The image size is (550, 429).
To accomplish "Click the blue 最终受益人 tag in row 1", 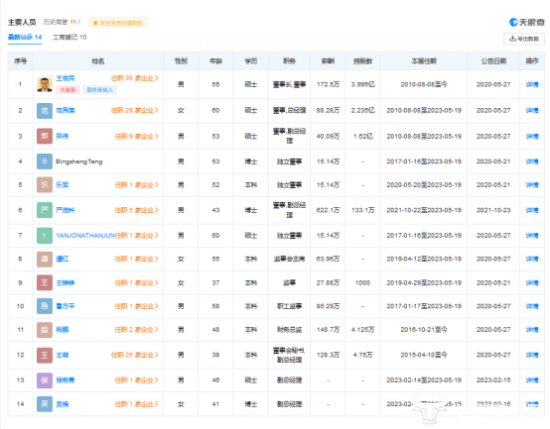I will tap(100, 90).
